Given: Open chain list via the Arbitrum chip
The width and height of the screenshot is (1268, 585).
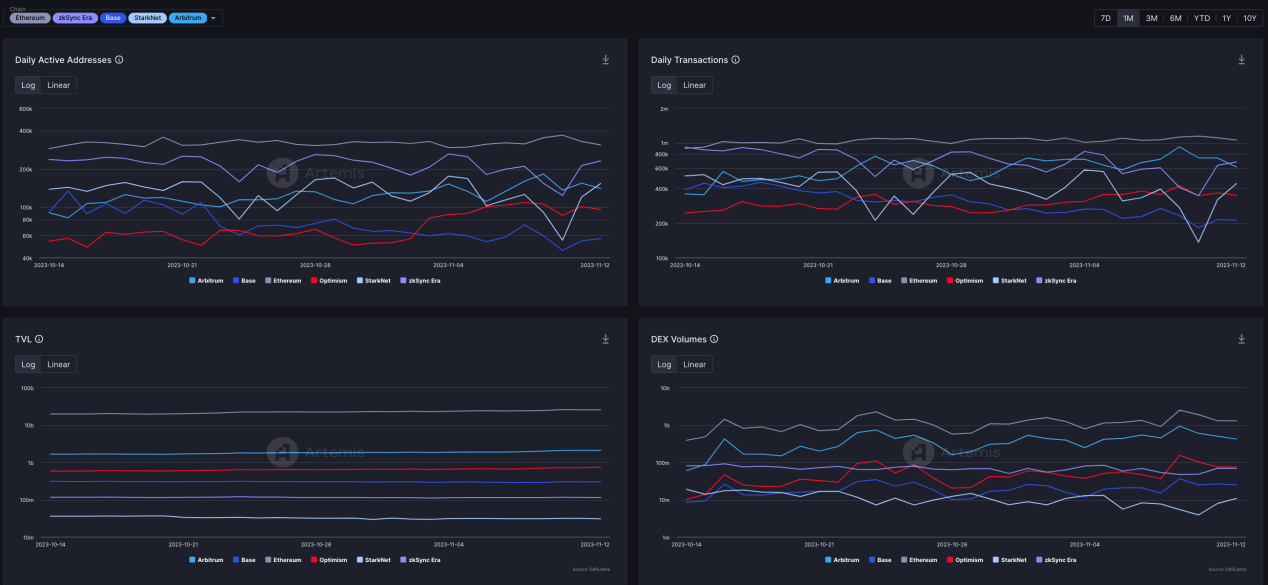Looking at the screenshot, I should coord(187,18).
